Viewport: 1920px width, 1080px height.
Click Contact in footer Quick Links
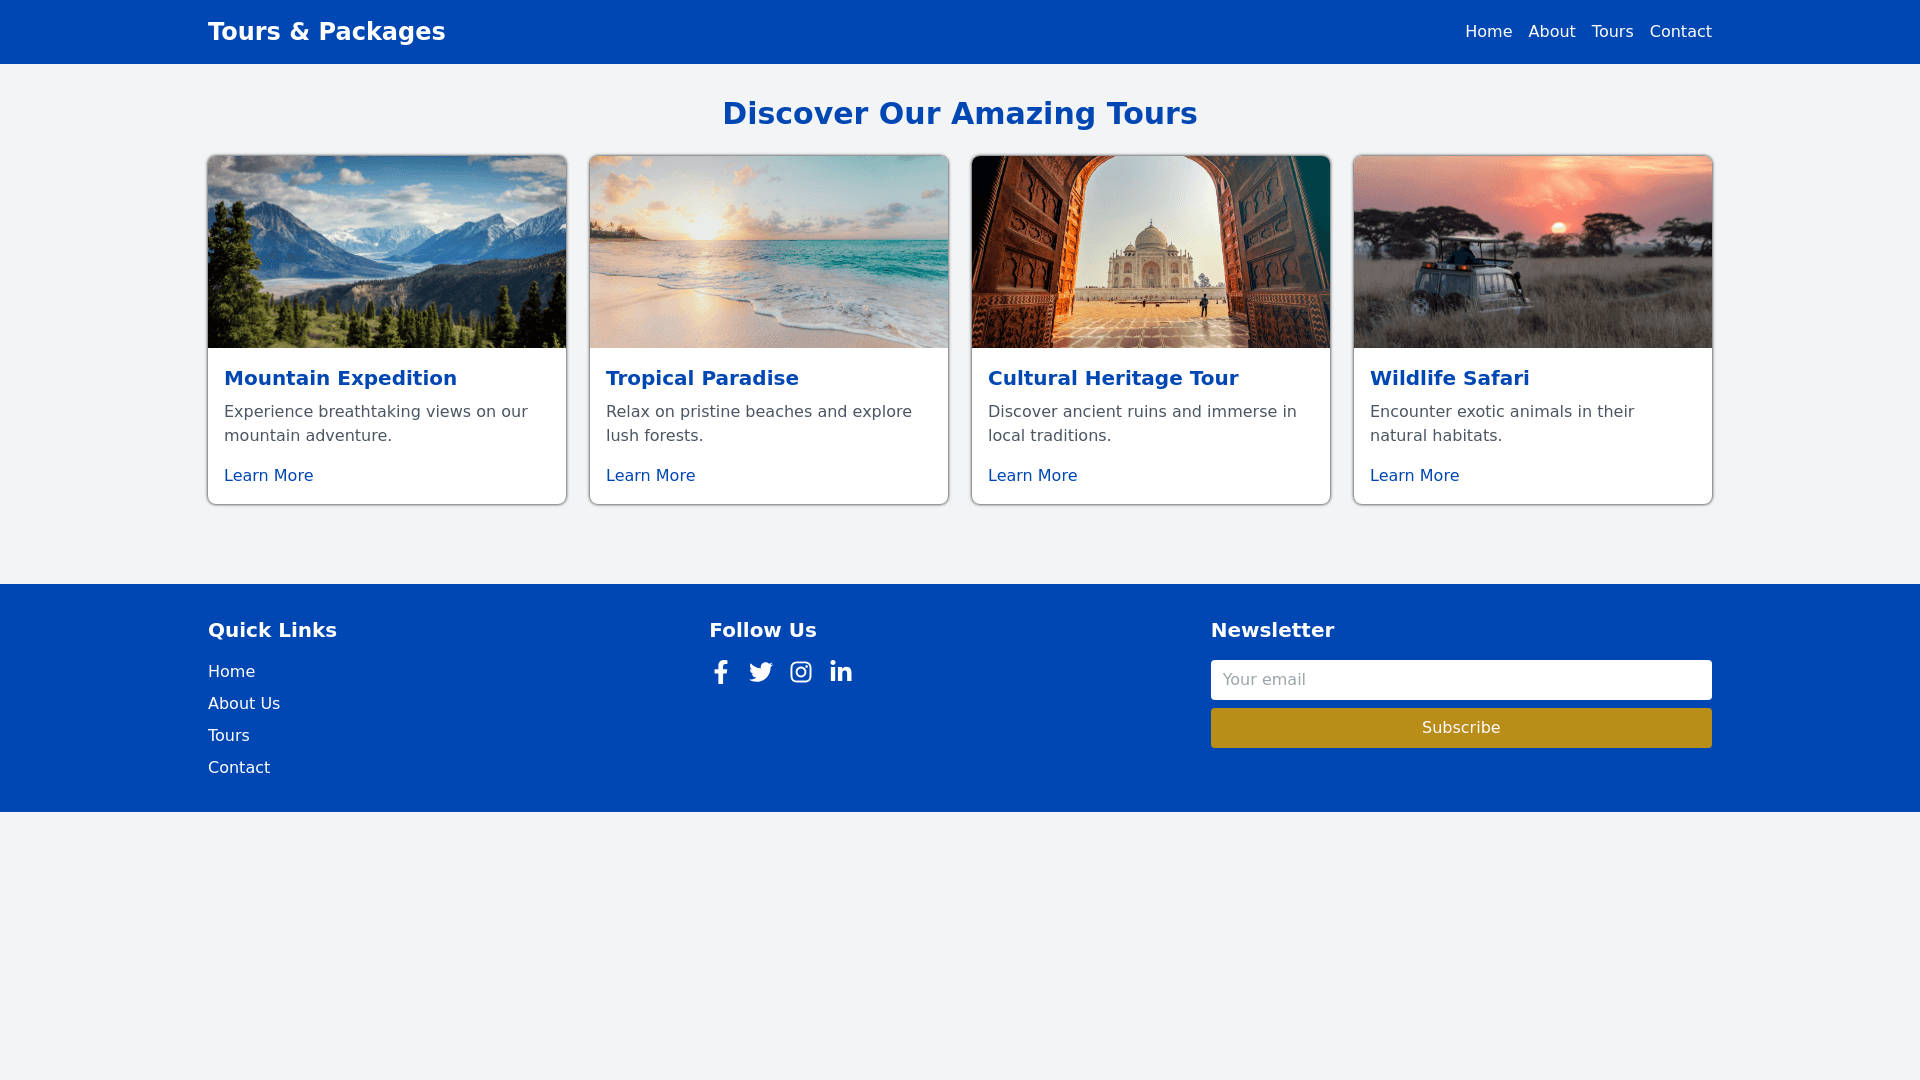(x=239, y=768)
